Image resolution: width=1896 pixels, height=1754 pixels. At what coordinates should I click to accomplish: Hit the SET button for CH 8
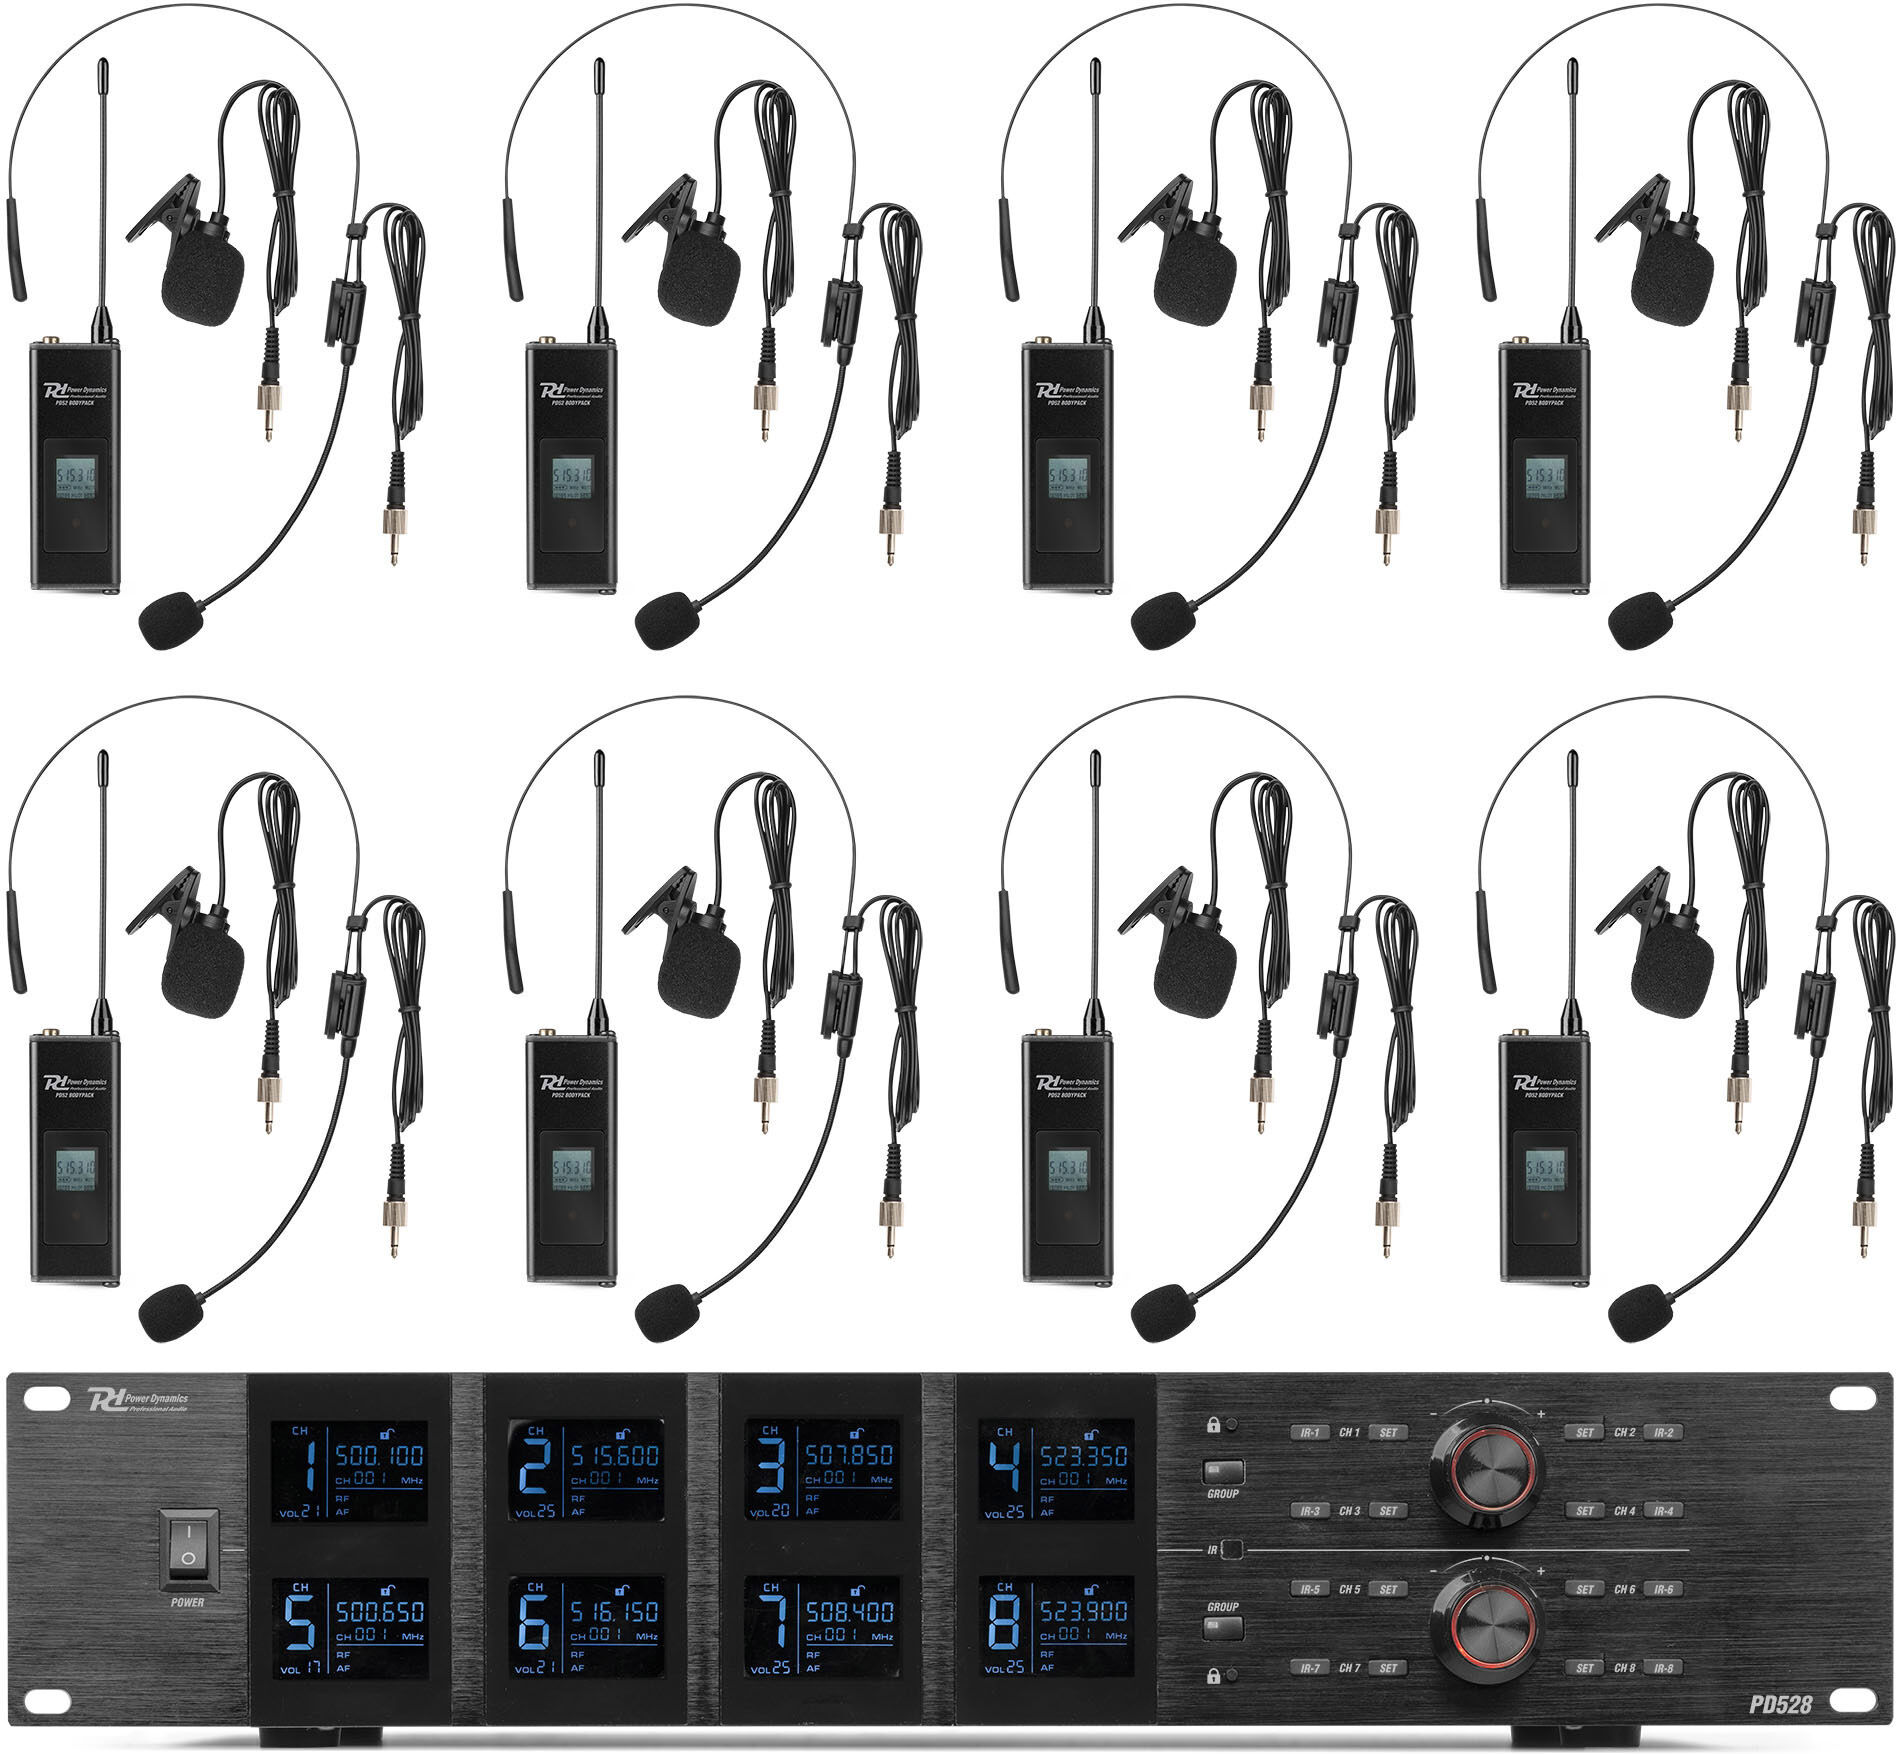(1585, 1668)
